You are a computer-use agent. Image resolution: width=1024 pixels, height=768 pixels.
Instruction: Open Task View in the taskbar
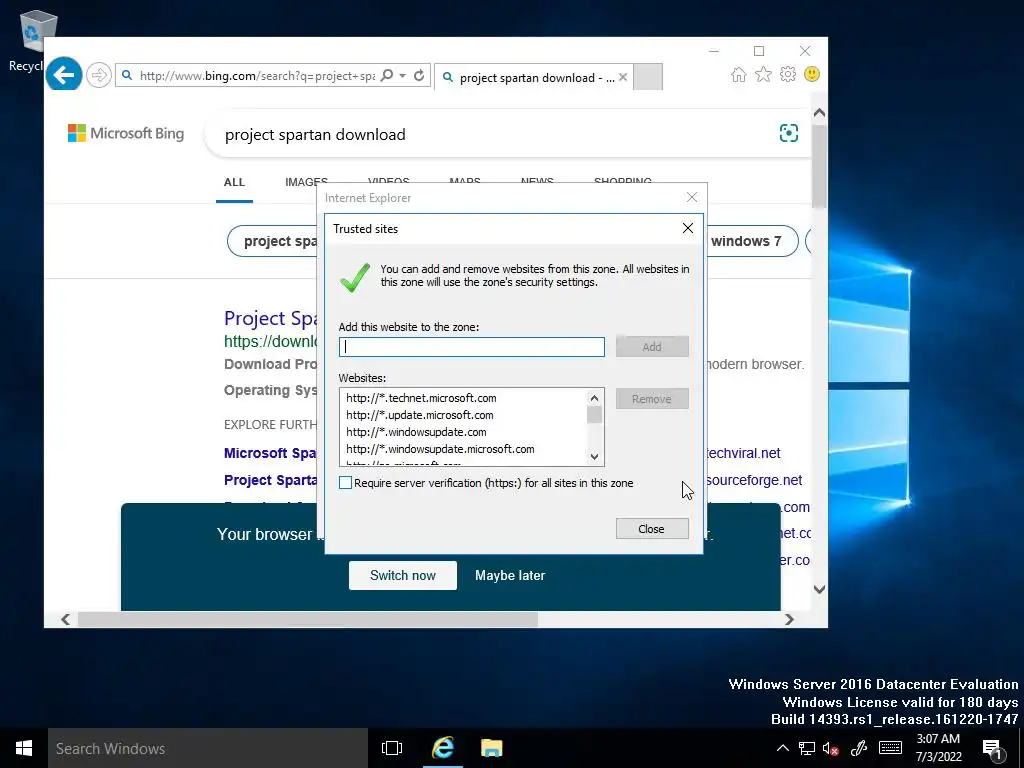(392, 748)
